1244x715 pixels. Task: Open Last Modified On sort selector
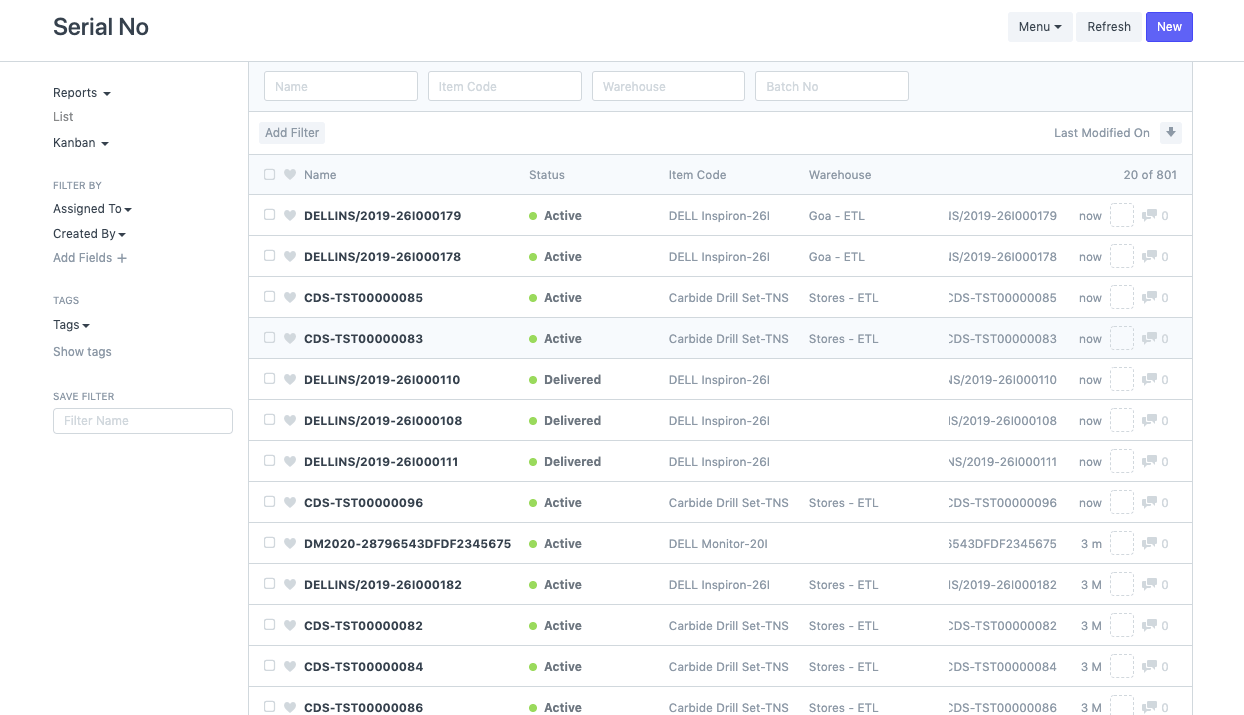pyautogui.click(x=1102, y=133)
